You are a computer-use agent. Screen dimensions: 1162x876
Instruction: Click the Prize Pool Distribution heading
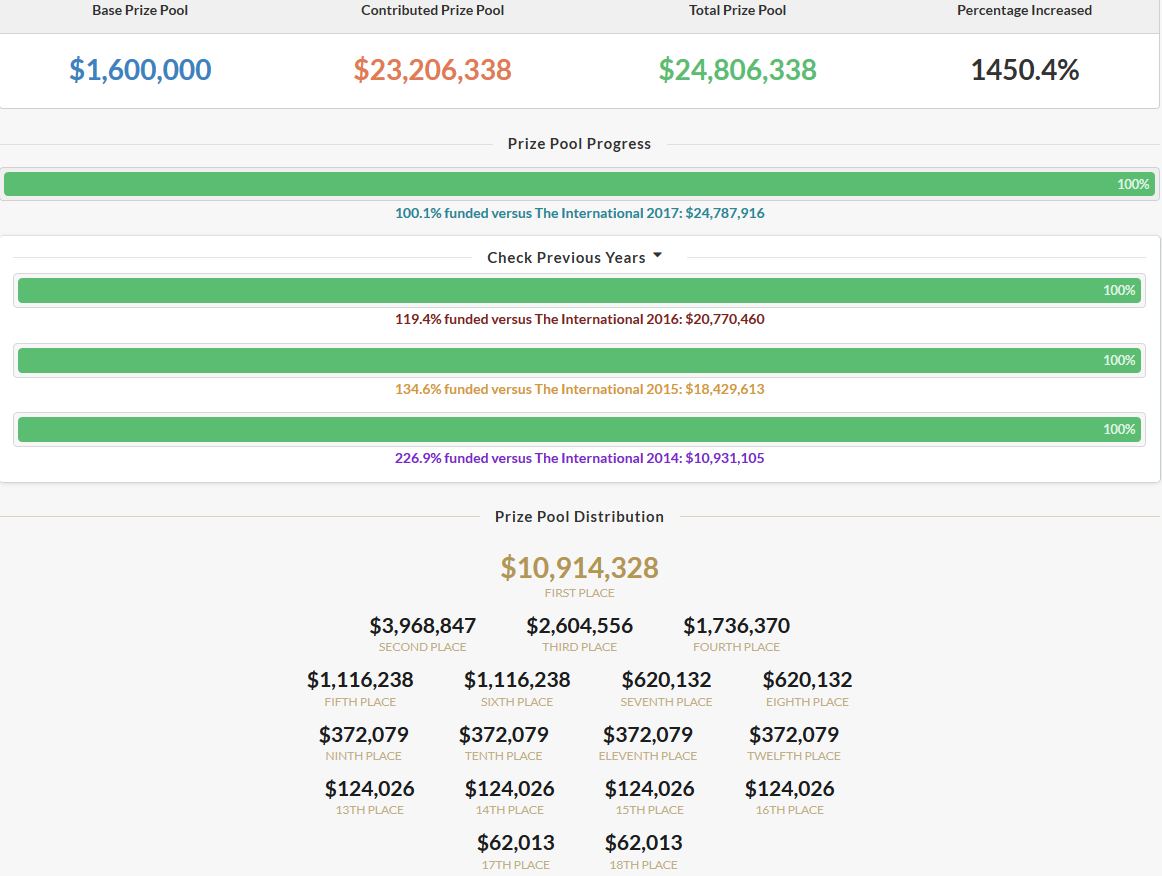(580, 517)
